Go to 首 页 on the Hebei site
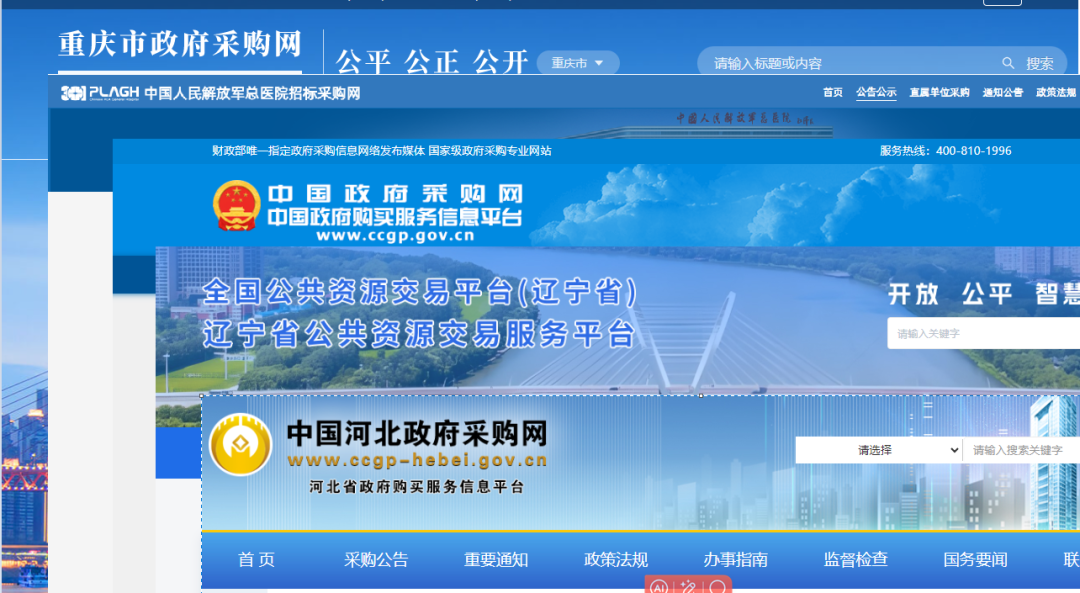Viewport: 1080px width, 593px height. 256,559
